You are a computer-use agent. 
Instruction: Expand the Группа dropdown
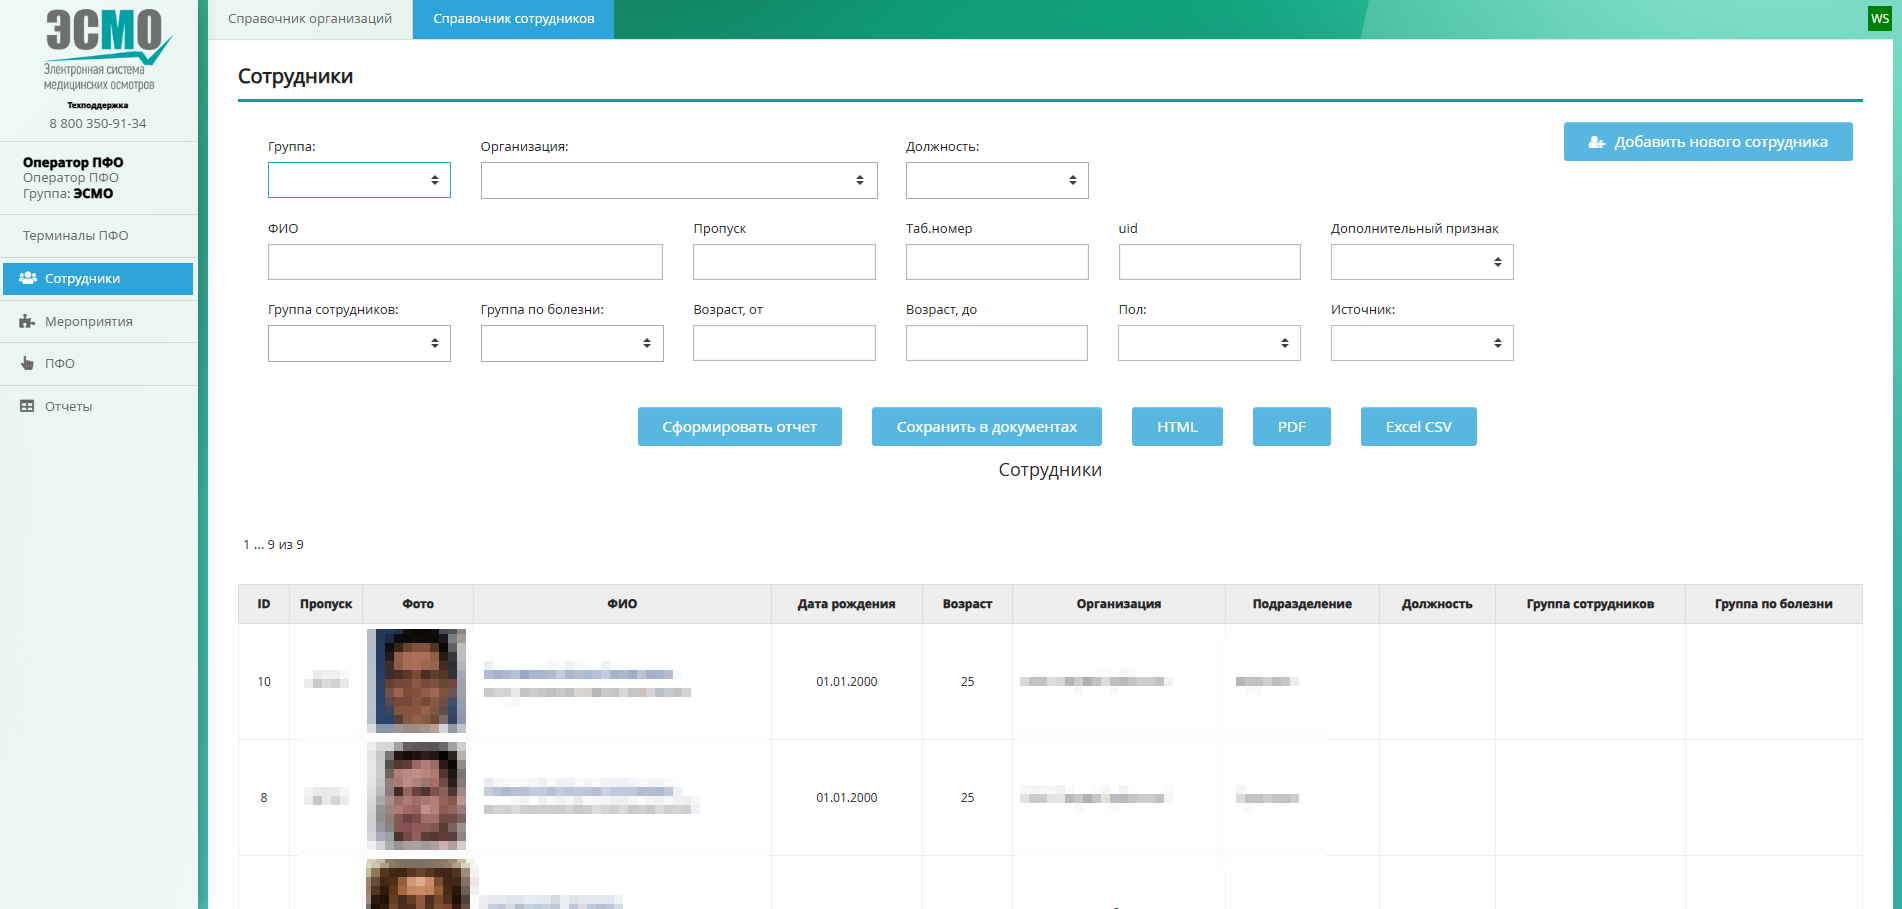point(359,180)
